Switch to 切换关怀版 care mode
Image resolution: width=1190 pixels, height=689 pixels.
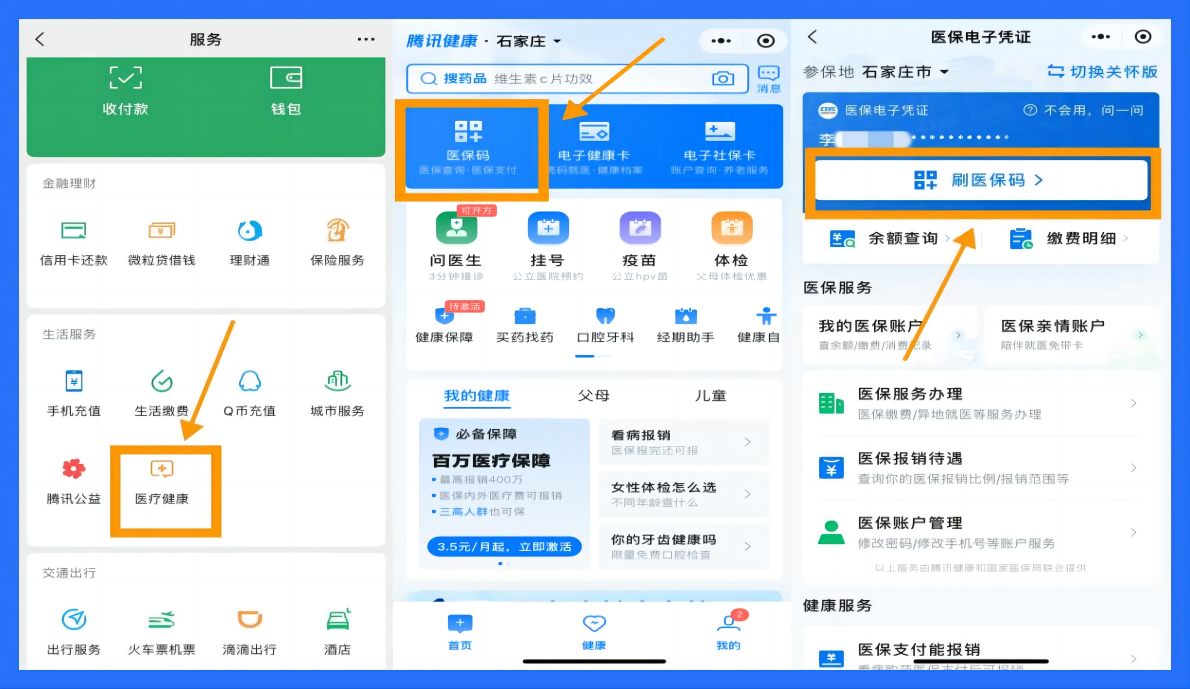(x=1102, y=72)
